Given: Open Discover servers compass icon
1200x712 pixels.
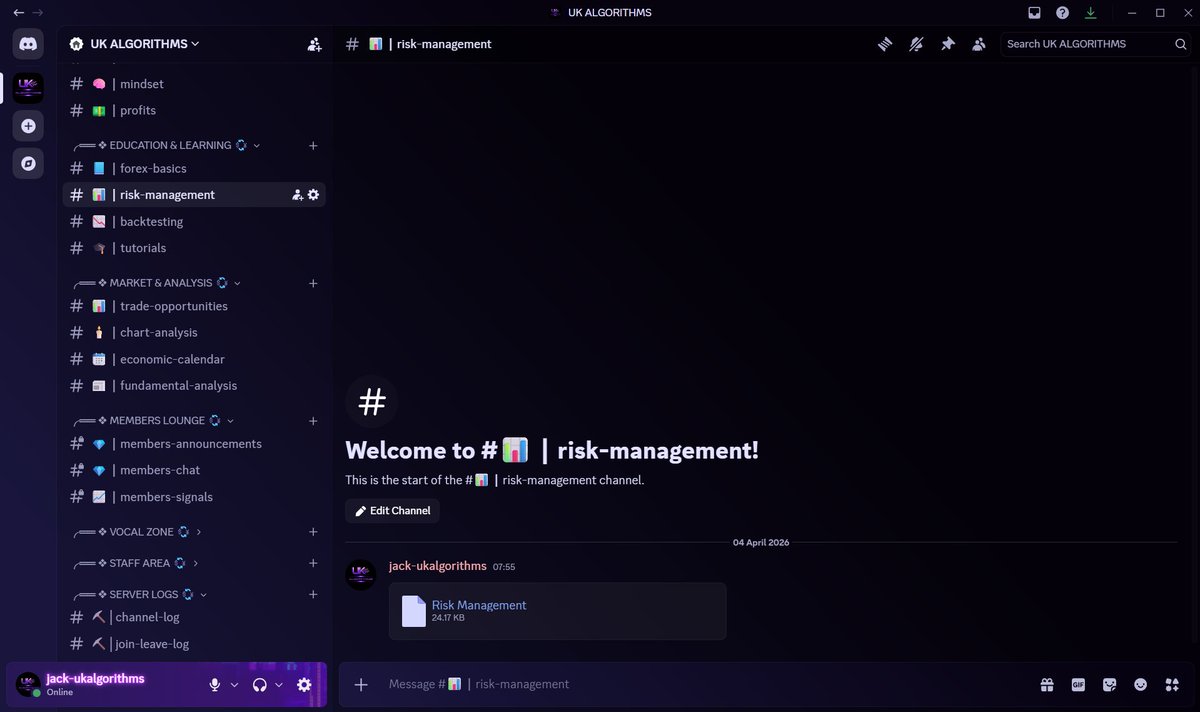Looking at the screenshot, I should click(x=28, y=163).
